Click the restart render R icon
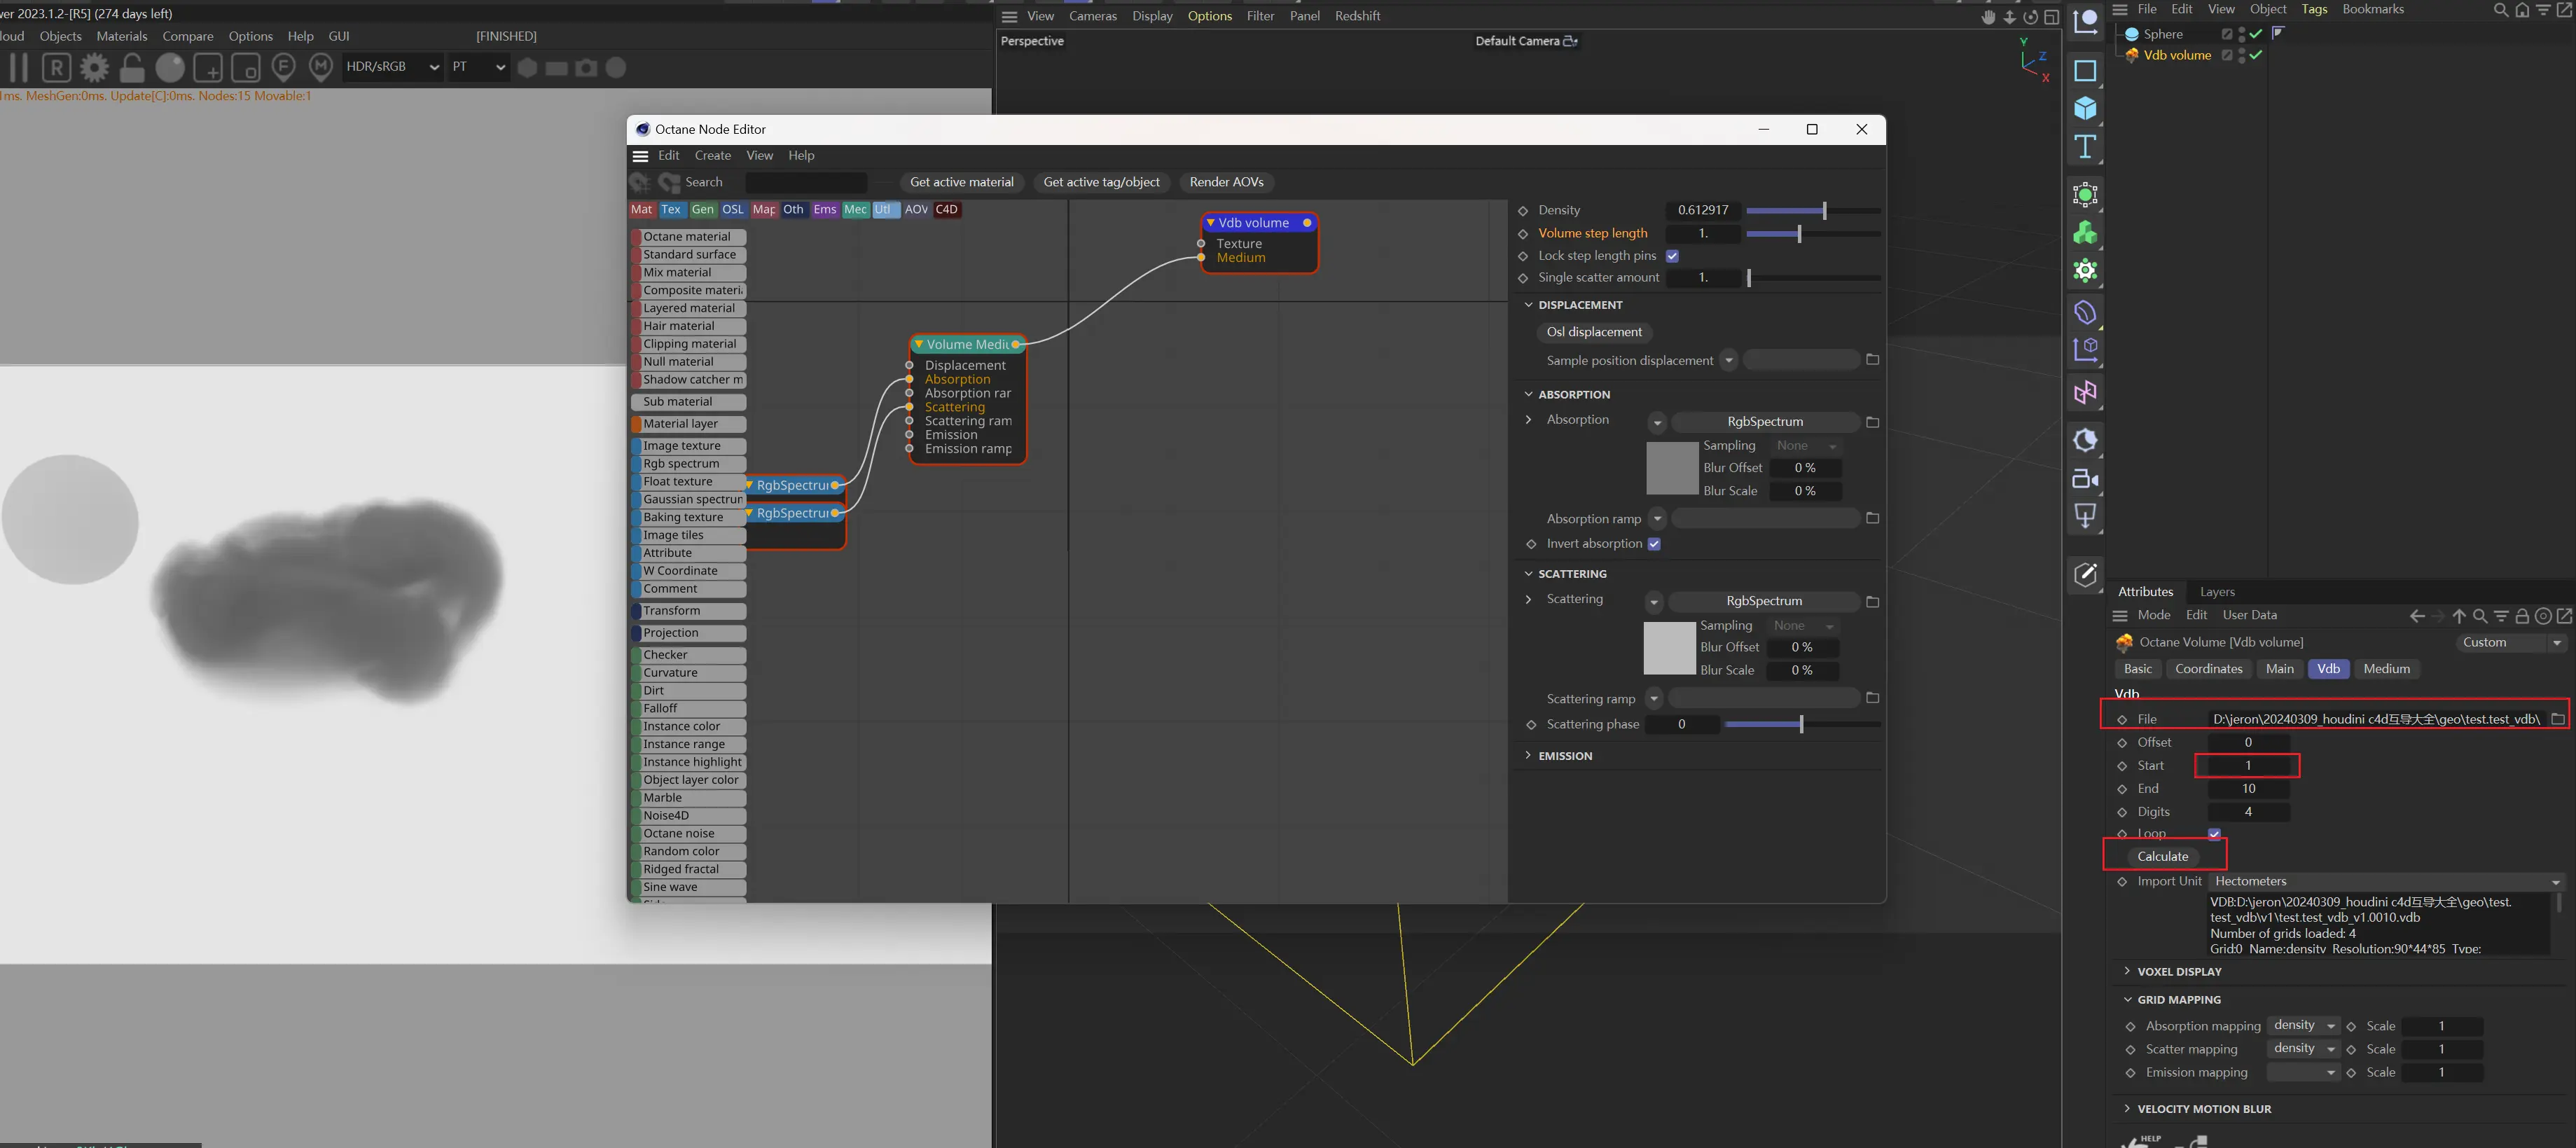 coord(56,67)
